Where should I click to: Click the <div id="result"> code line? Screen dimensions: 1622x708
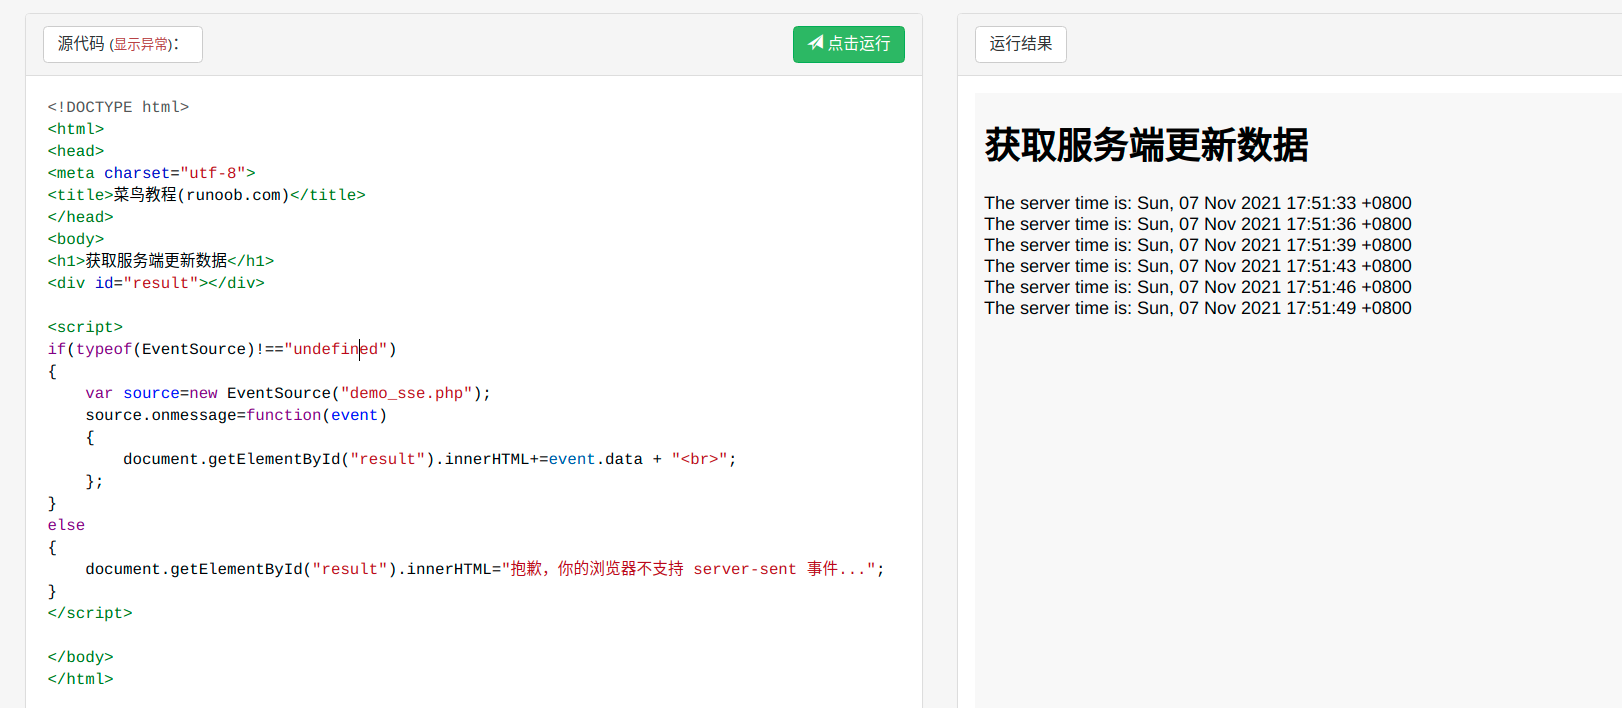point(156,283)
